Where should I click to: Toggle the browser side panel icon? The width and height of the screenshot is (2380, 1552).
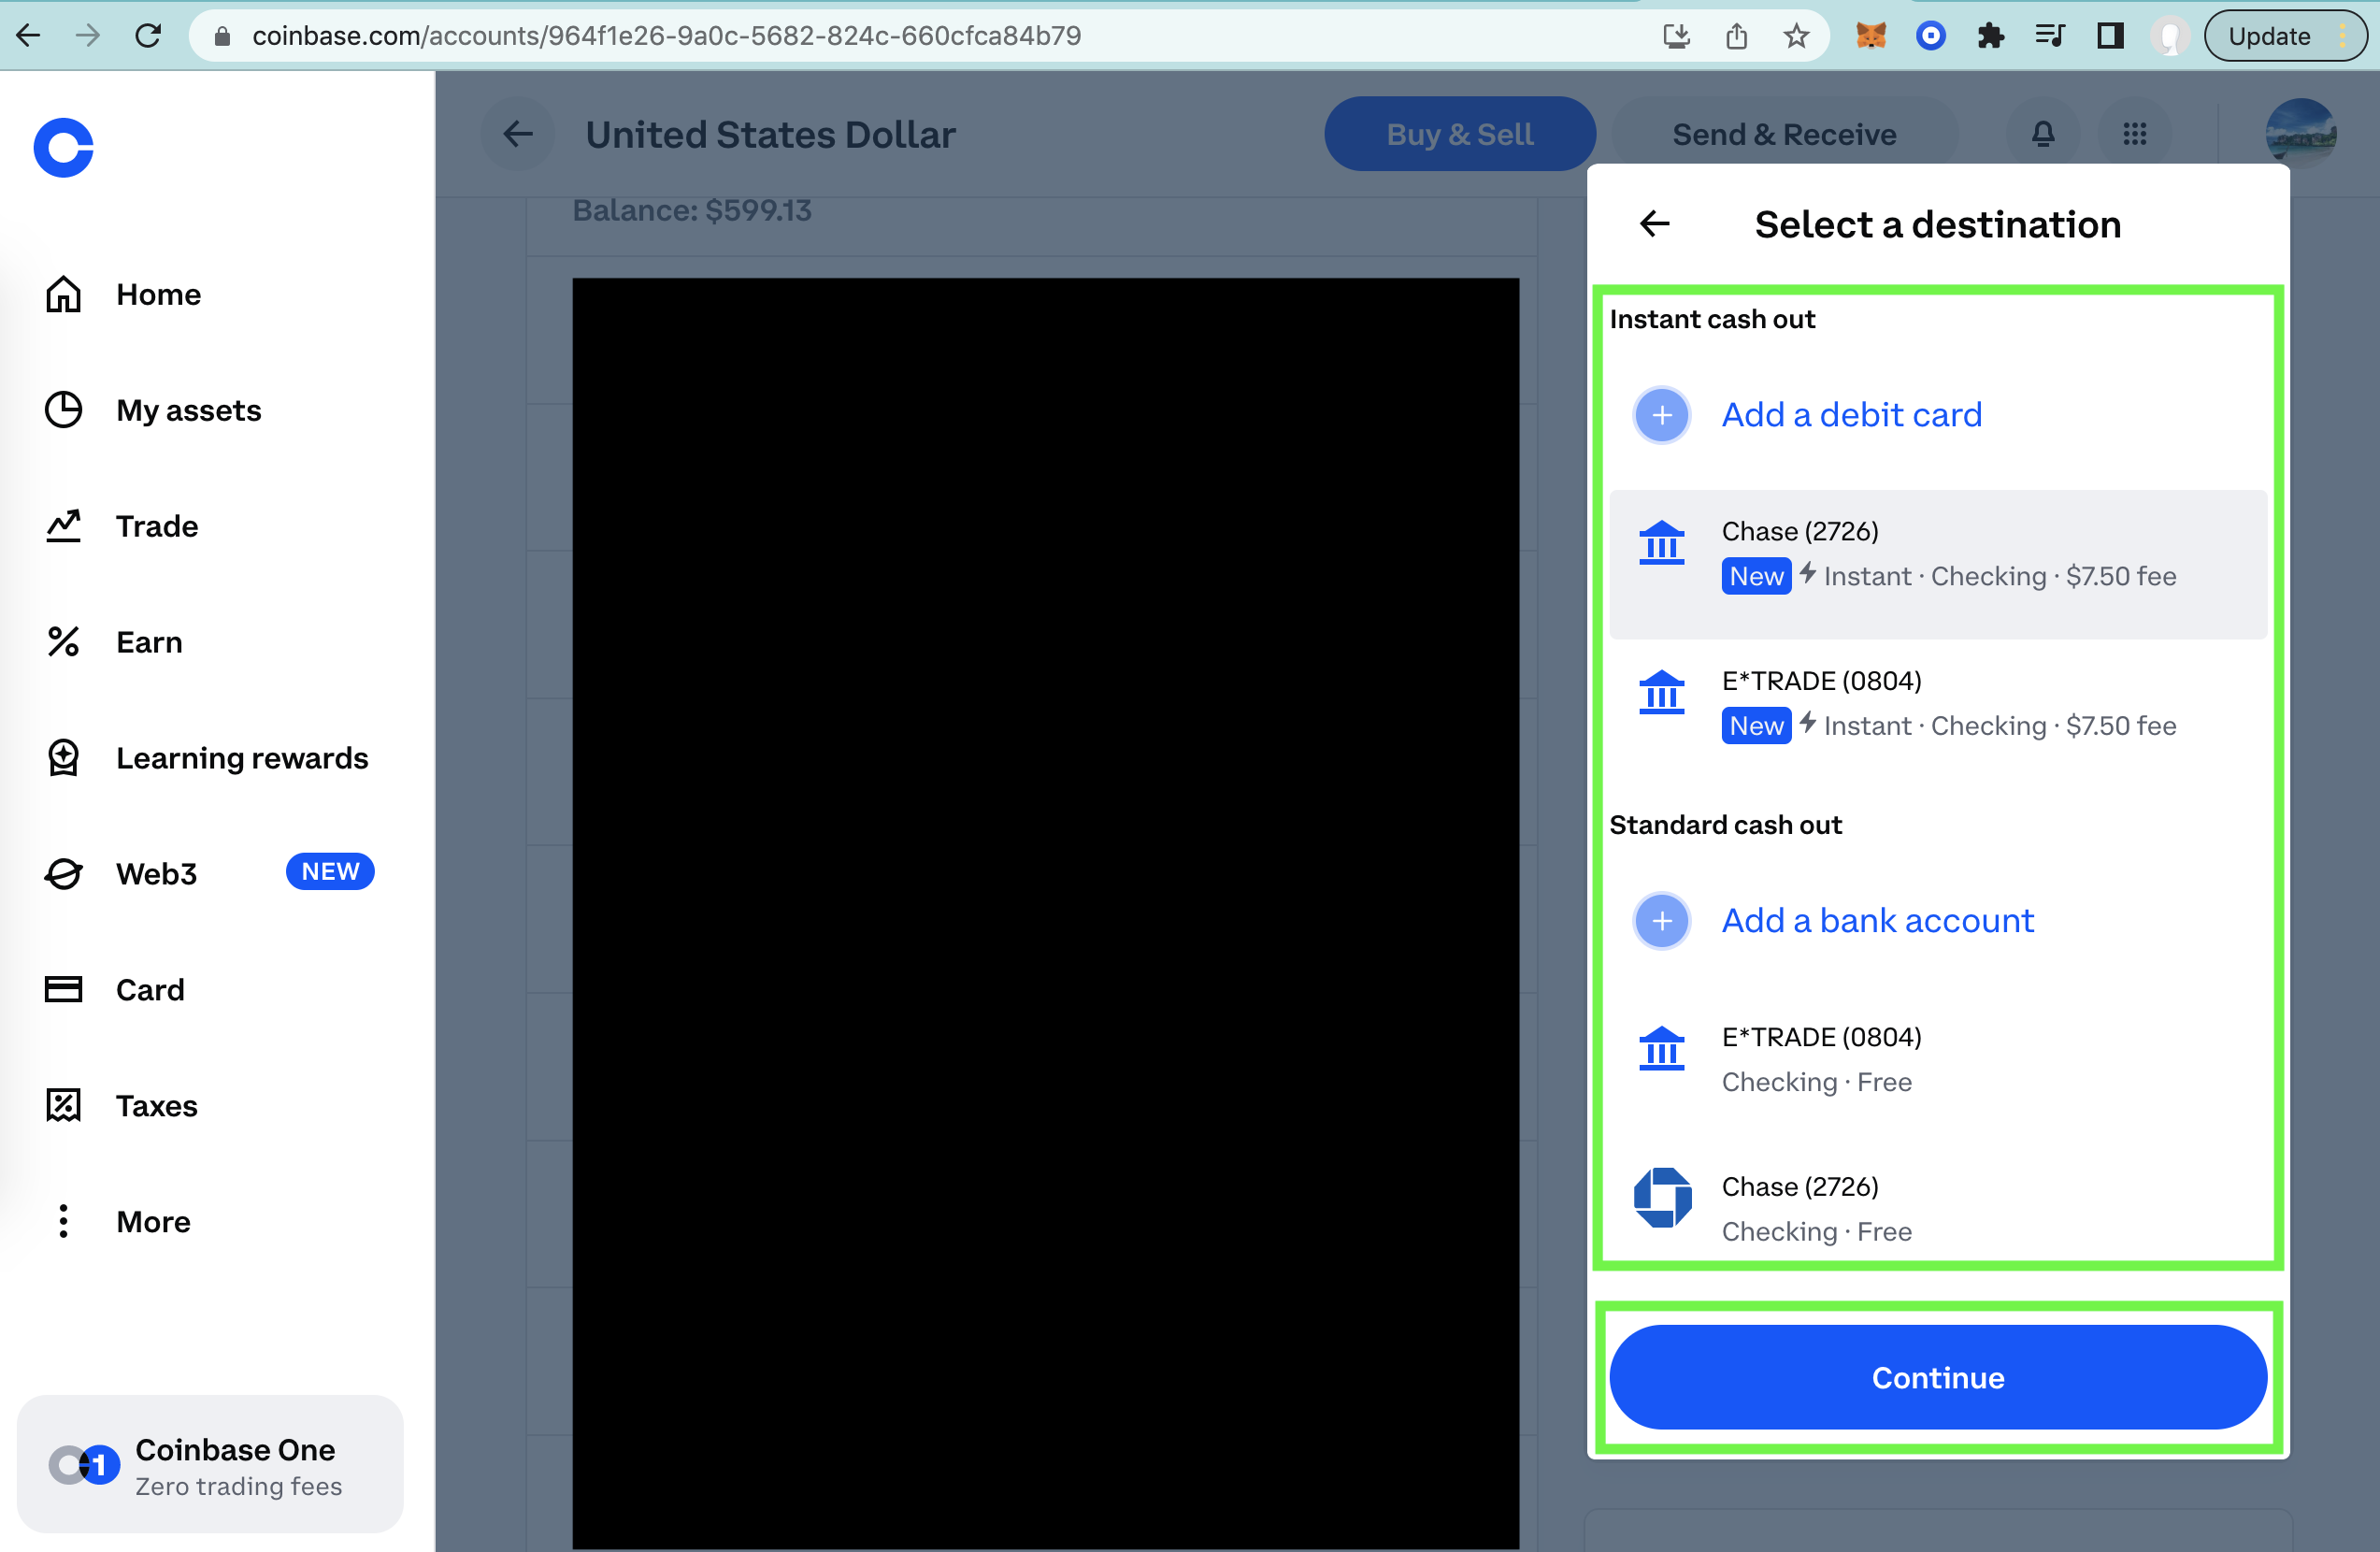click(2111, 36)
